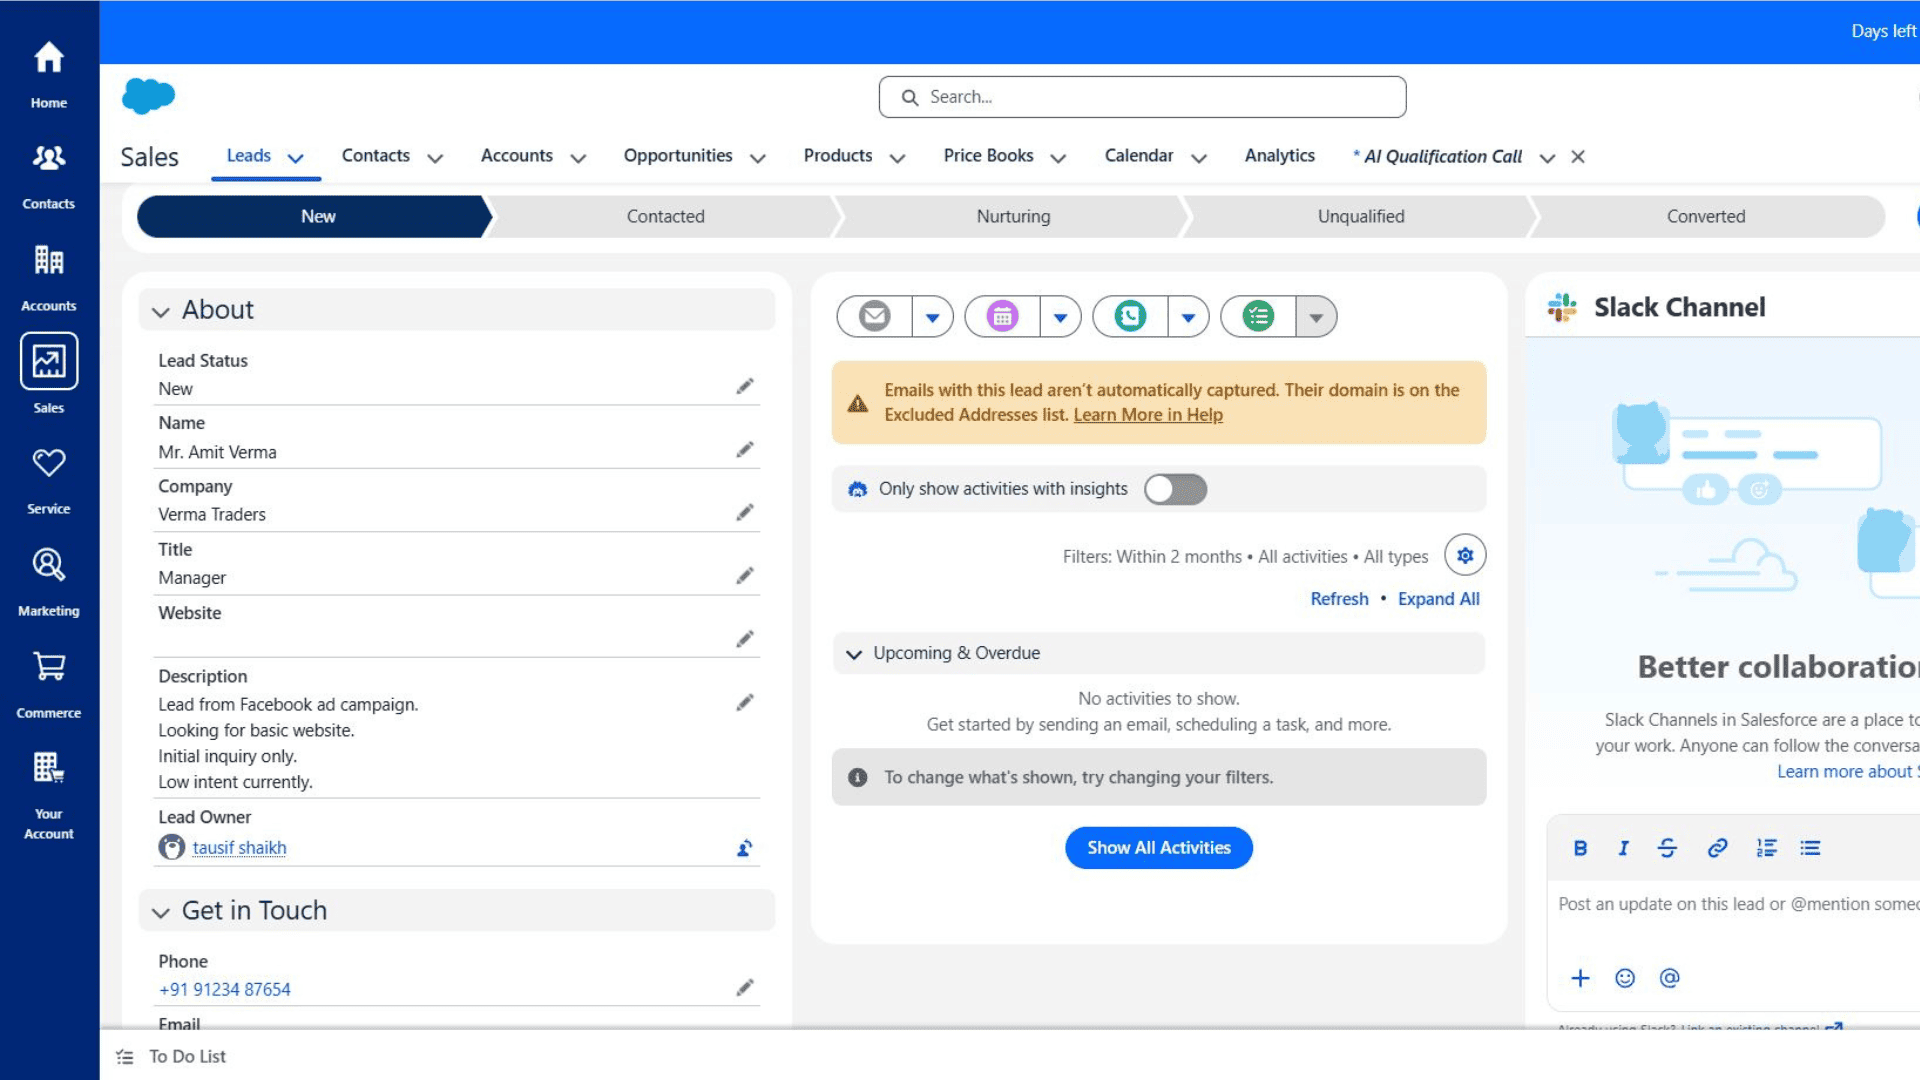Click Show All Activities button
The height and width of the screenshot is (1080, 1920).
(x=1159, y=848)
